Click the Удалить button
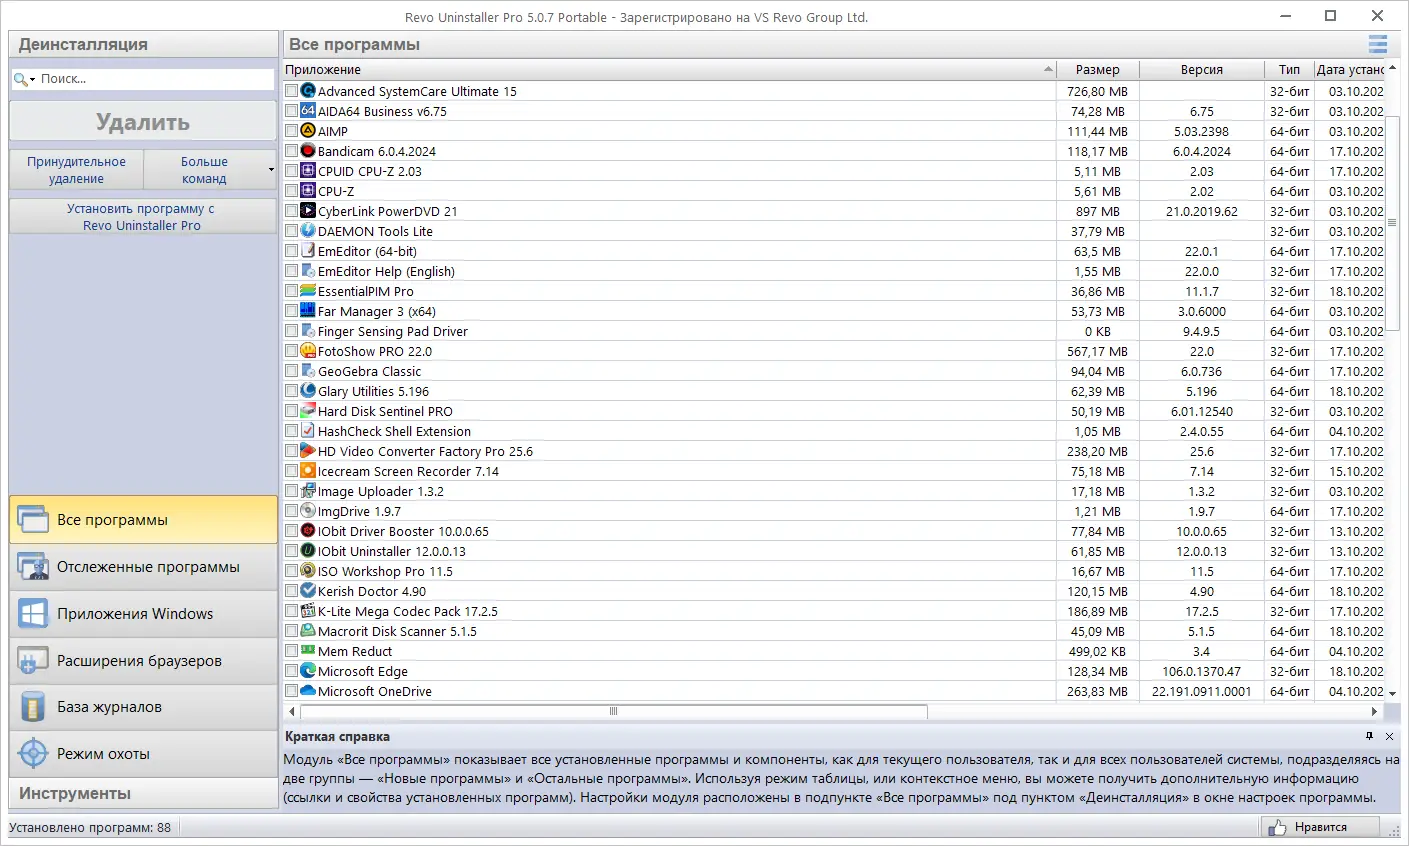 coord(143,122)
